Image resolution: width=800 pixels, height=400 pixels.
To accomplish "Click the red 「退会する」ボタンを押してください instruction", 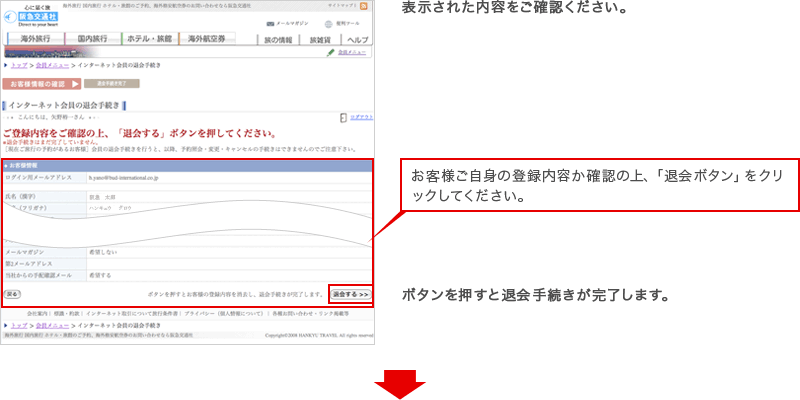I will click(140, 134).
